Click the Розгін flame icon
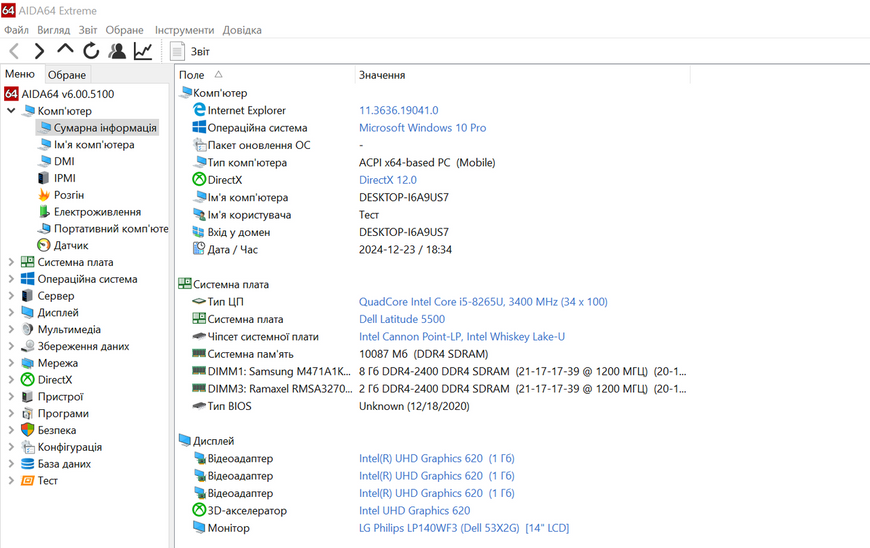The height and width of the screenshot is (548, 870). click(x=44, y=195)
